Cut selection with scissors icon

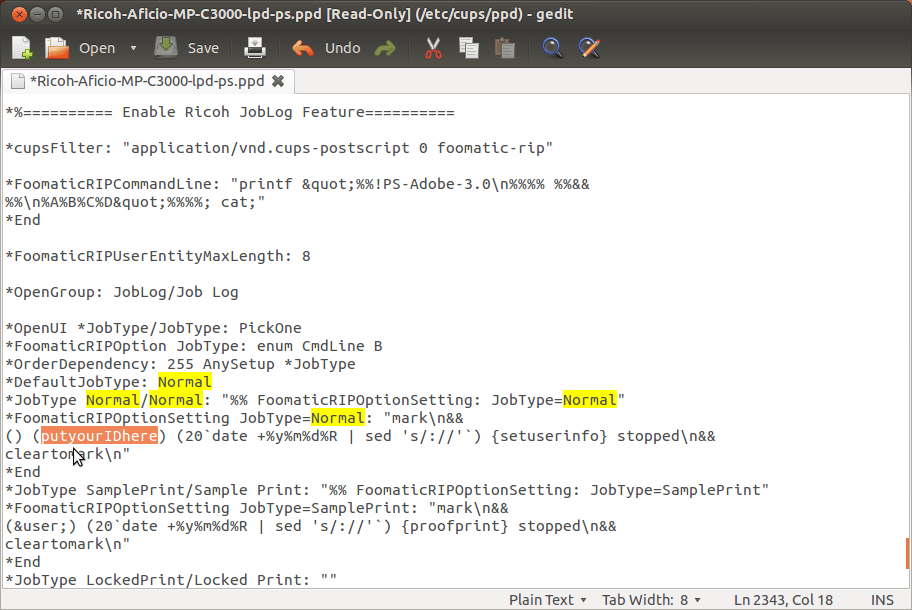tap(433, 48)
